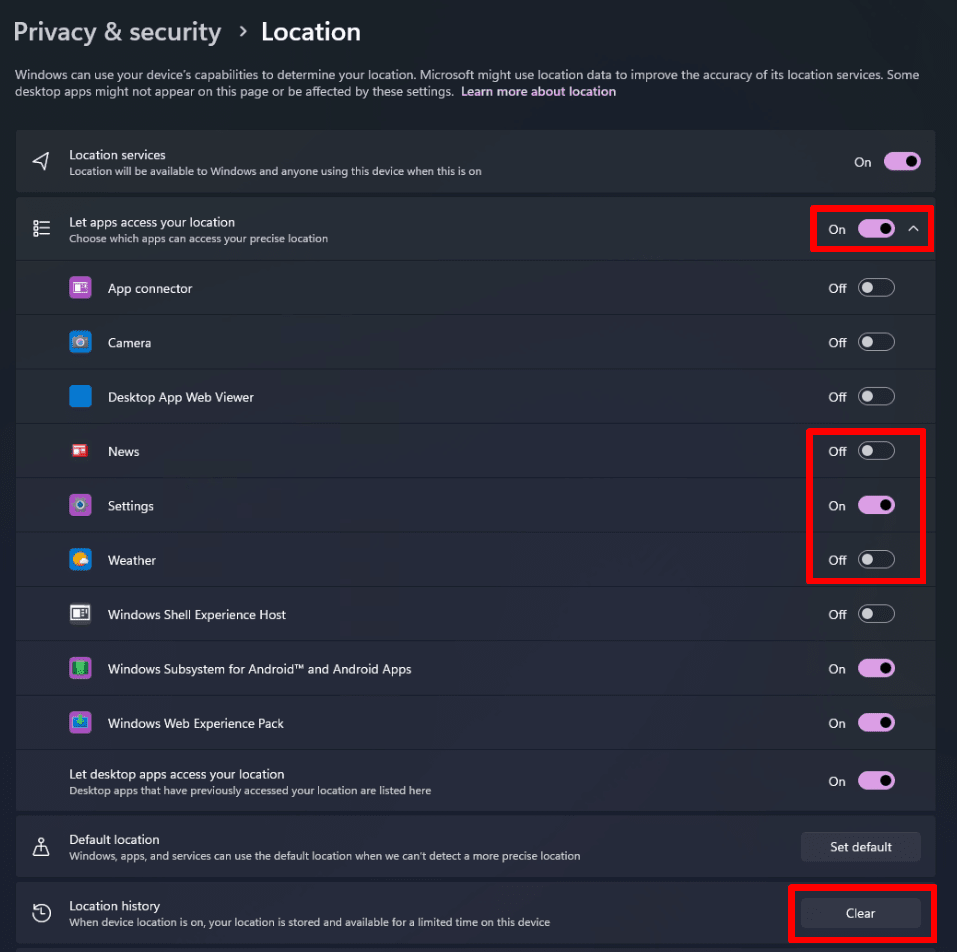
Task: Disable location toggle for Settings app
Action: [876, 506]
